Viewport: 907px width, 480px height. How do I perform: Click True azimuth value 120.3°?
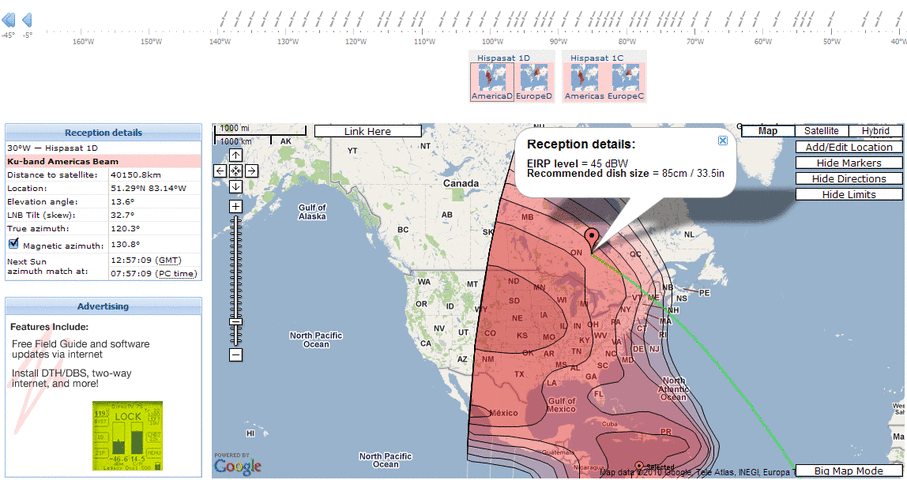124,228
